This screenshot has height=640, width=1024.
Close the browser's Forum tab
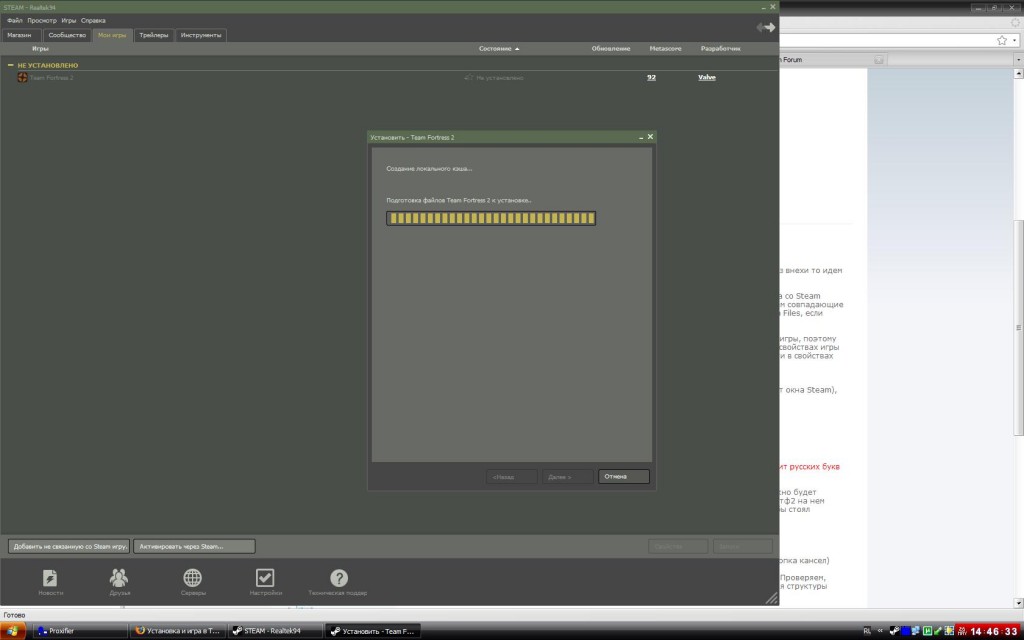(878, 59)
